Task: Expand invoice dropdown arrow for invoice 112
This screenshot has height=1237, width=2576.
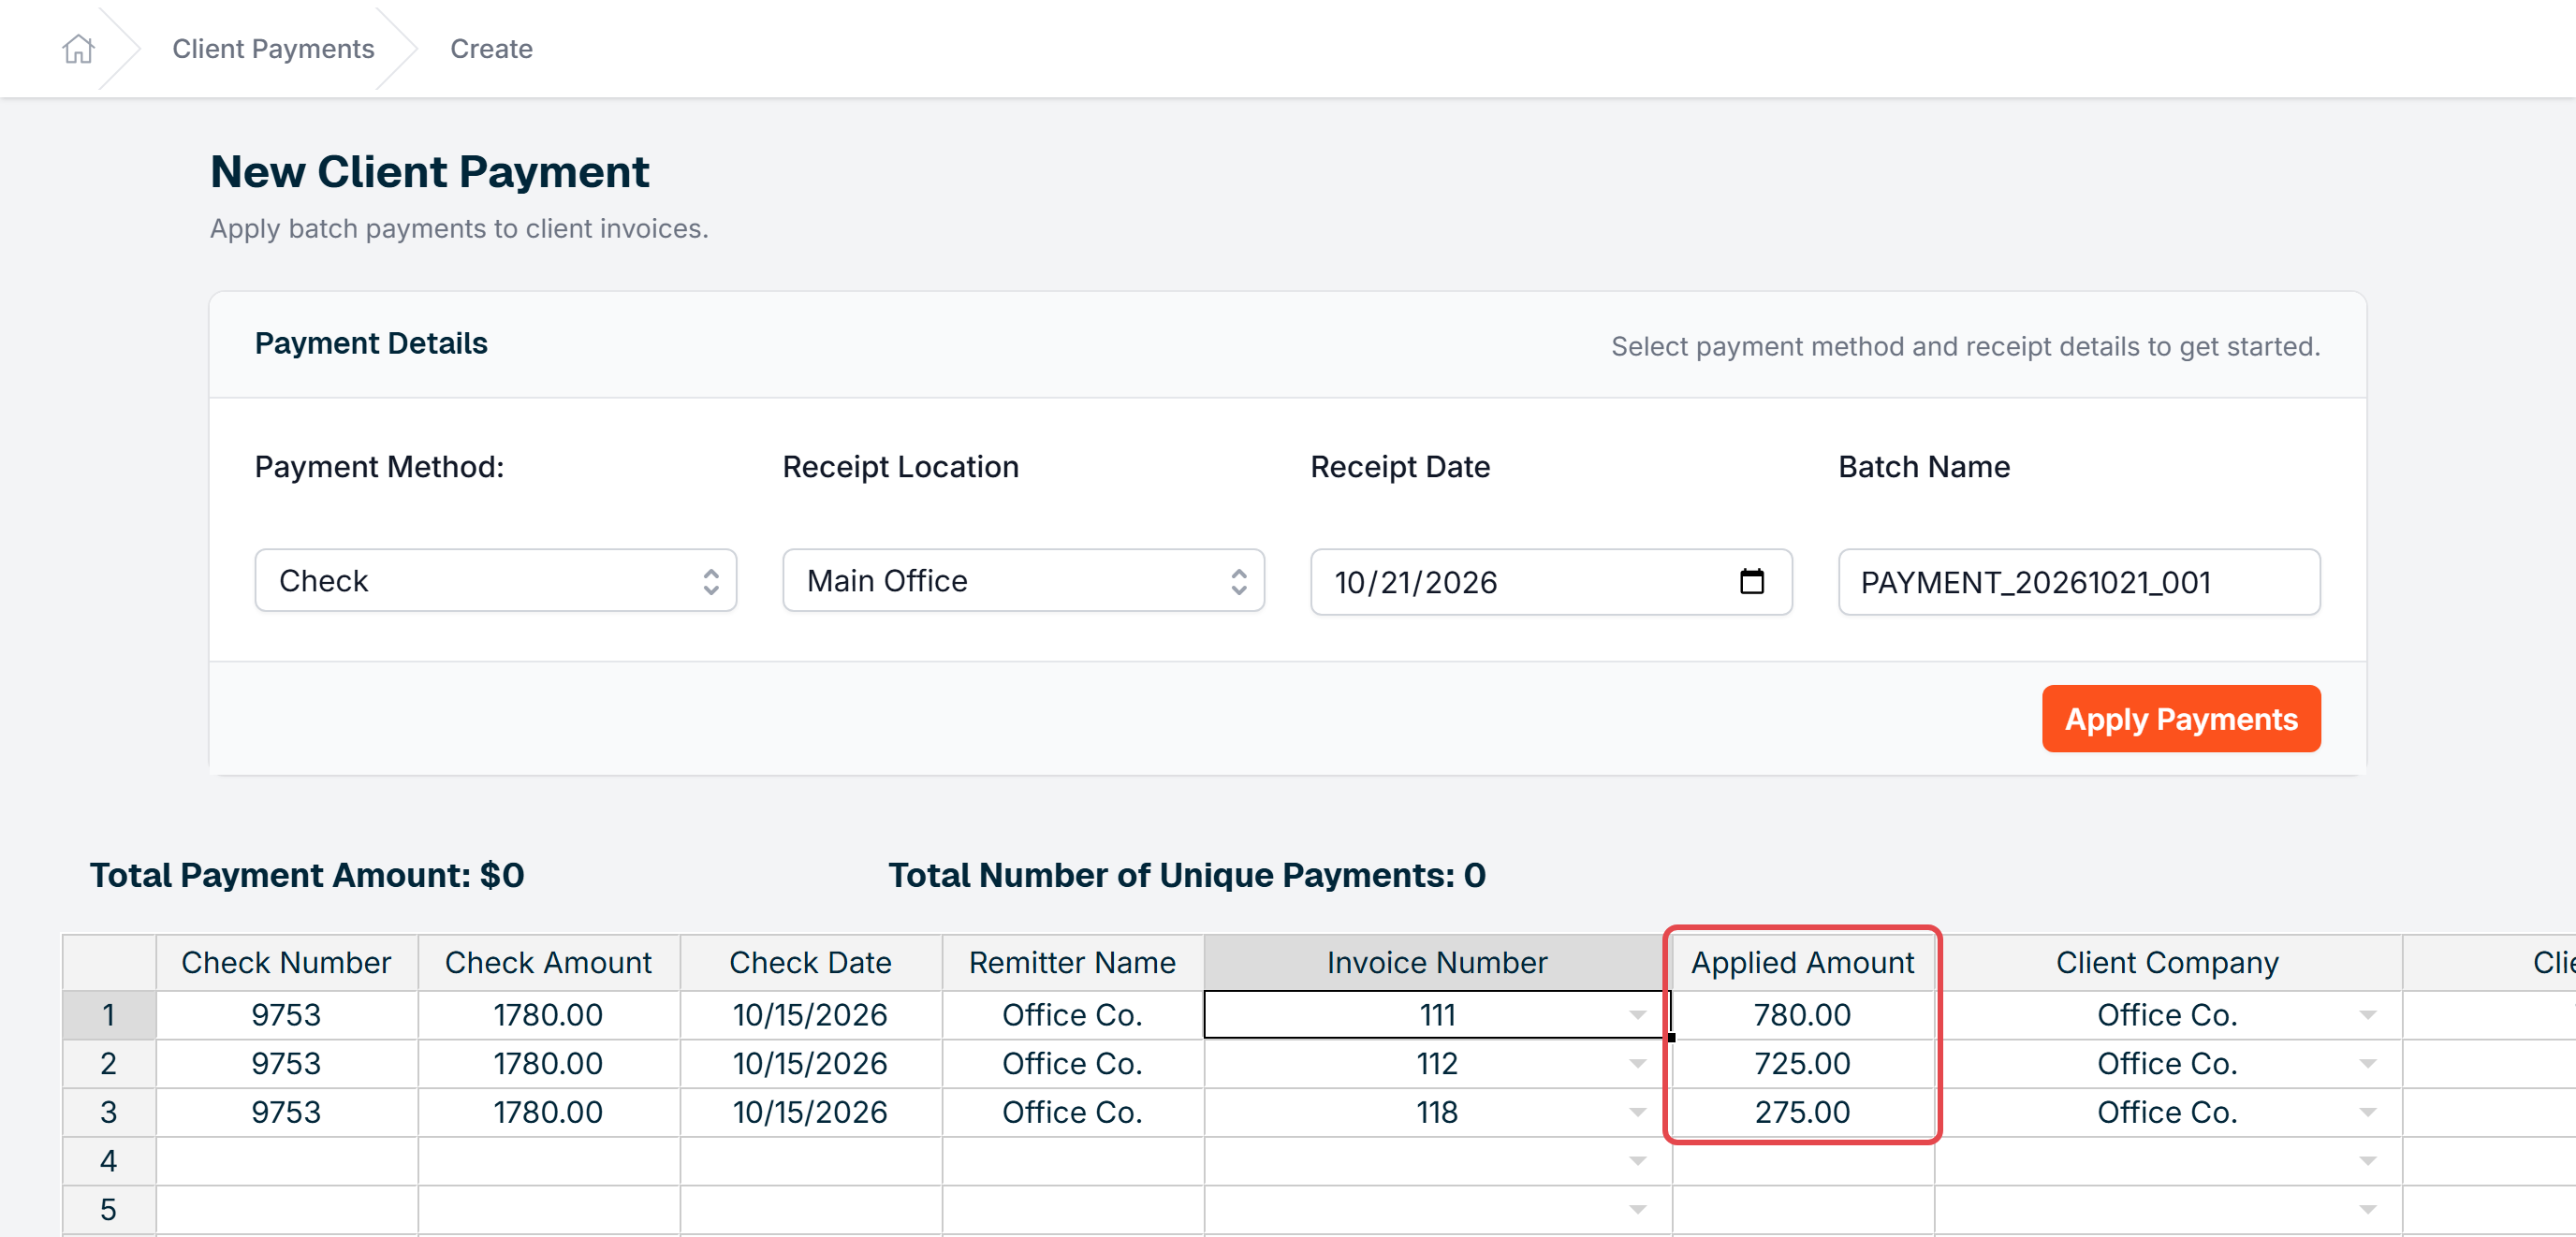Action: tap(1637, 1063)
